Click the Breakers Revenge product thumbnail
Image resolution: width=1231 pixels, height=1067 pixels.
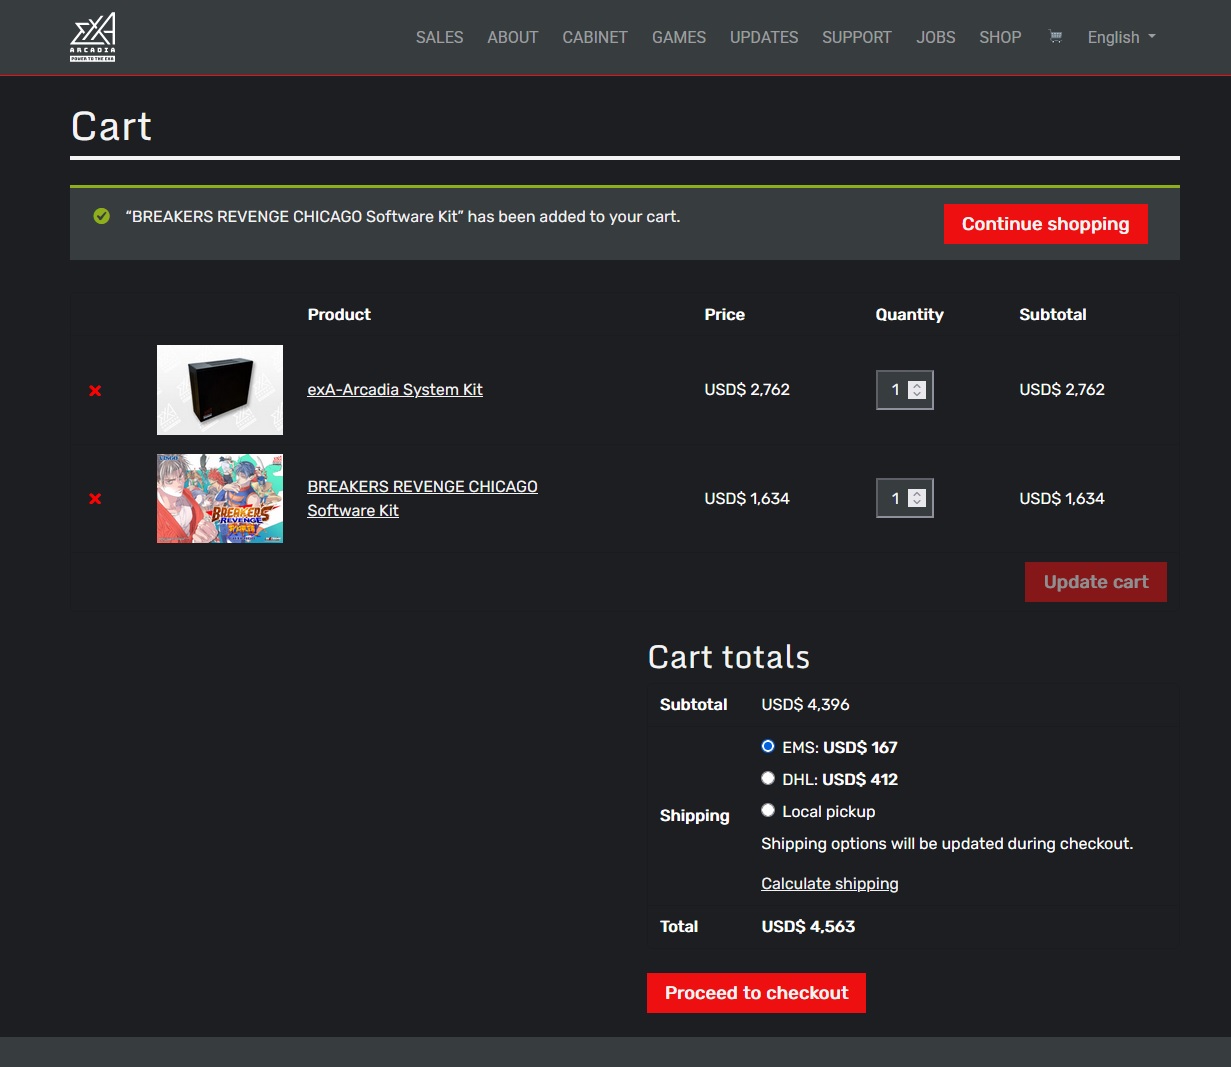(220, 498)
